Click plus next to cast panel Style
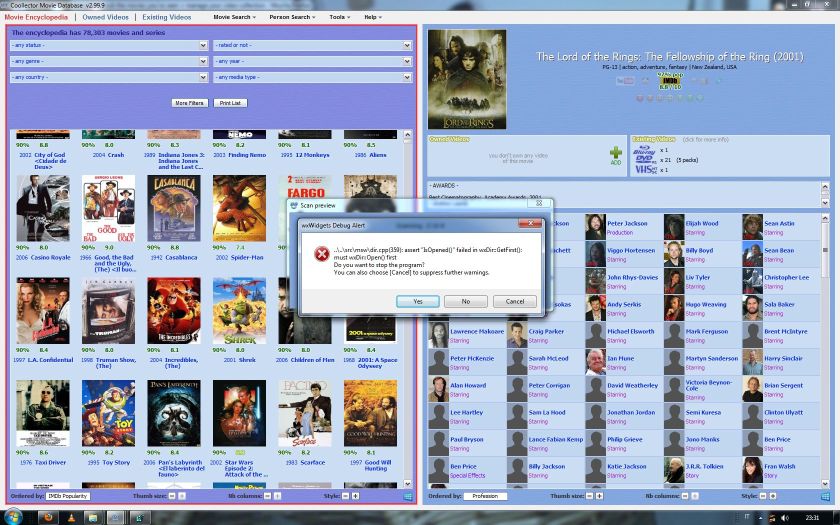Image resolution: width=840 pixels, height=525 pixels. pos(772,496)
